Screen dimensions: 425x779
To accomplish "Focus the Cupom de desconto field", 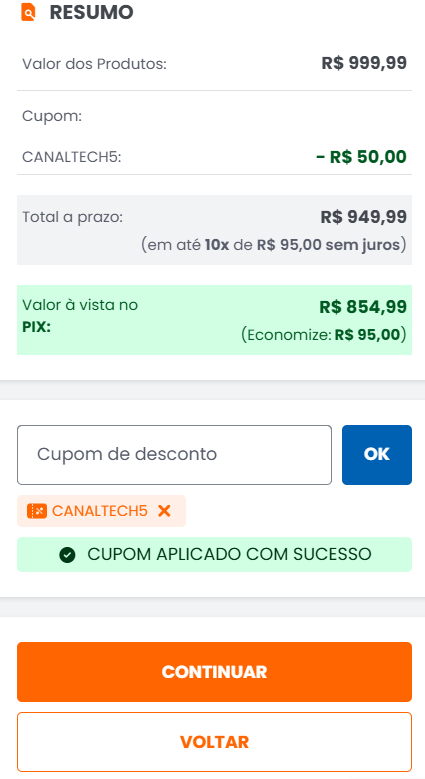I will [x=174, y=455].
